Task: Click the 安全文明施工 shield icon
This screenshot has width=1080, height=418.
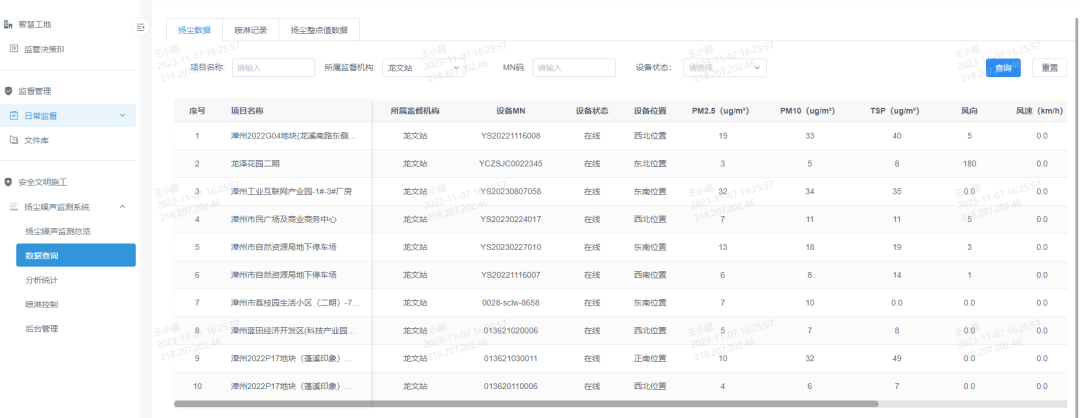Action: point(8,182)
